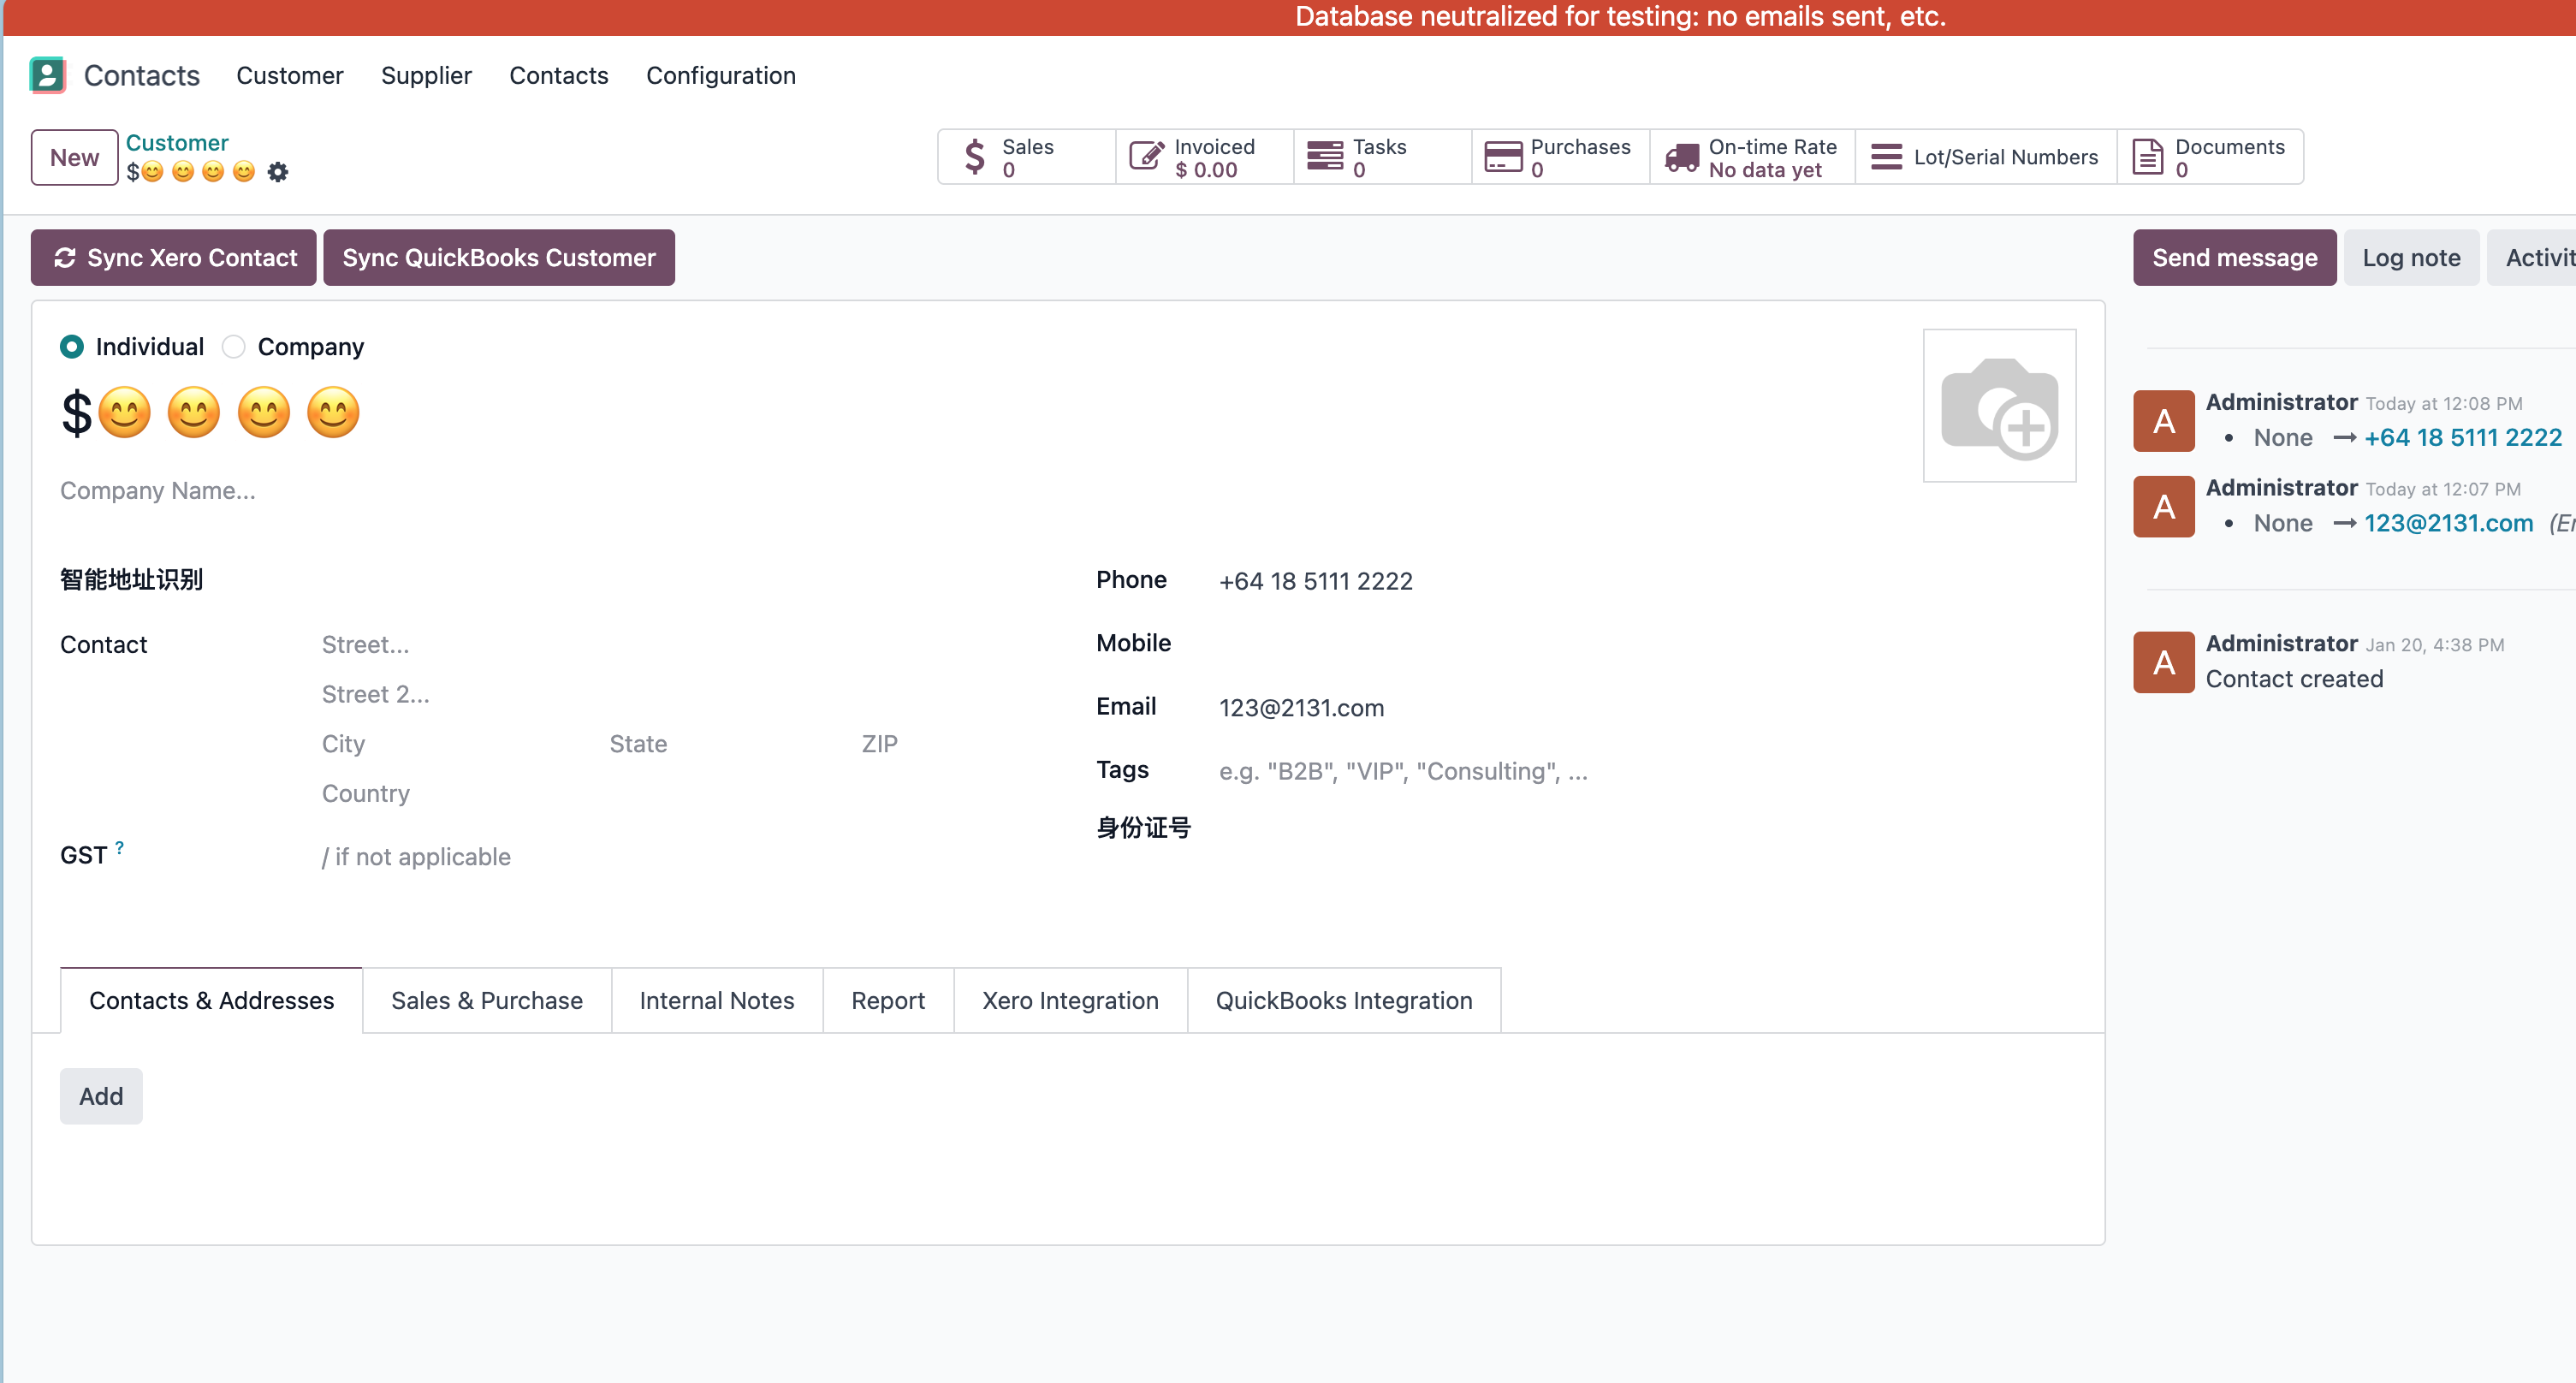The image size is (2576, 1383).
Task: Click the phone link +64 18 5111 2222 in chatter
Action: tap(2462, 438)
